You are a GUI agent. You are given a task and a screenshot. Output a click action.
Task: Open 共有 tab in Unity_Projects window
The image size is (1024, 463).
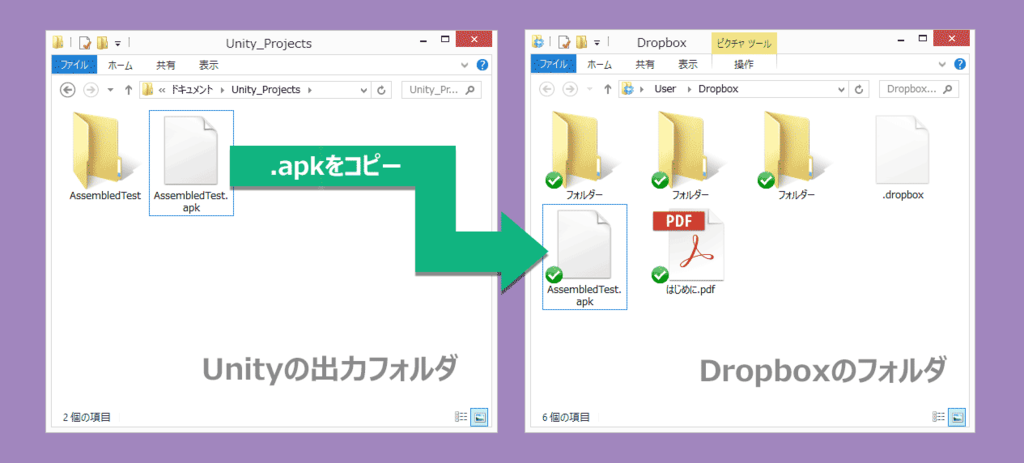point(166,65)
